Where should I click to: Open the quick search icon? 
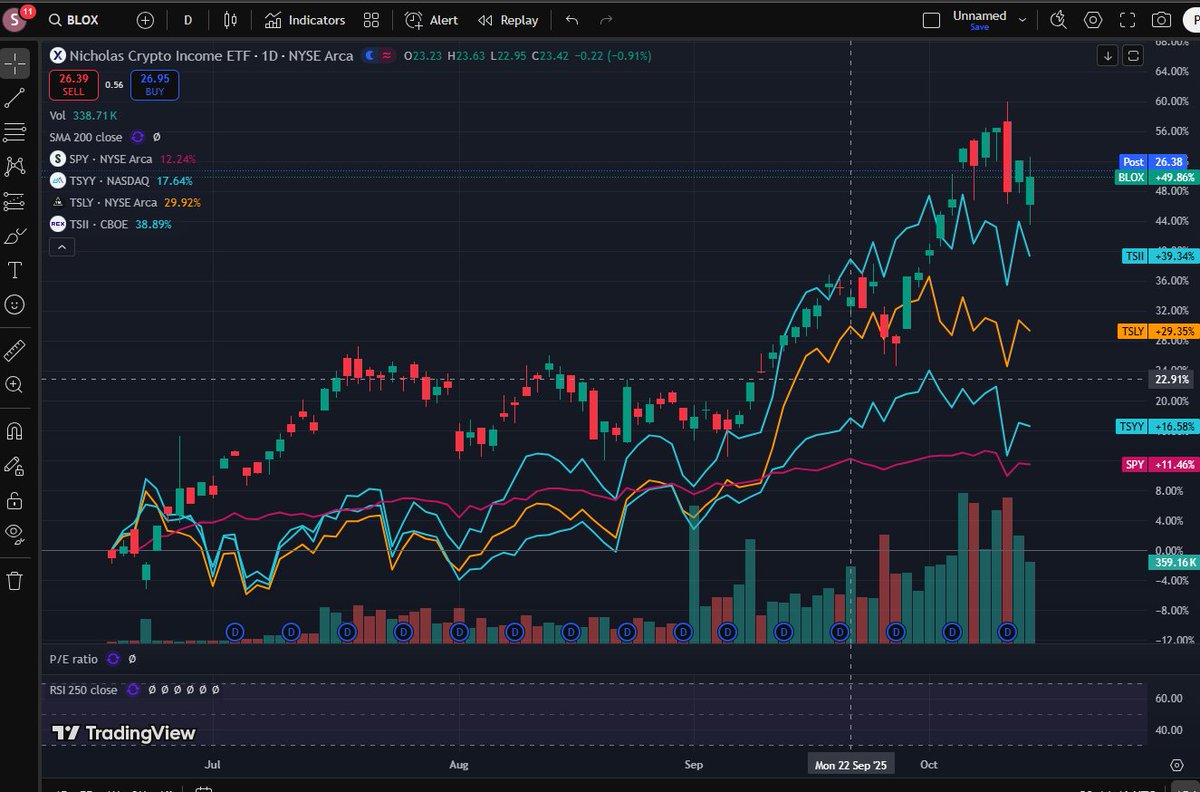pos(1059,20)
